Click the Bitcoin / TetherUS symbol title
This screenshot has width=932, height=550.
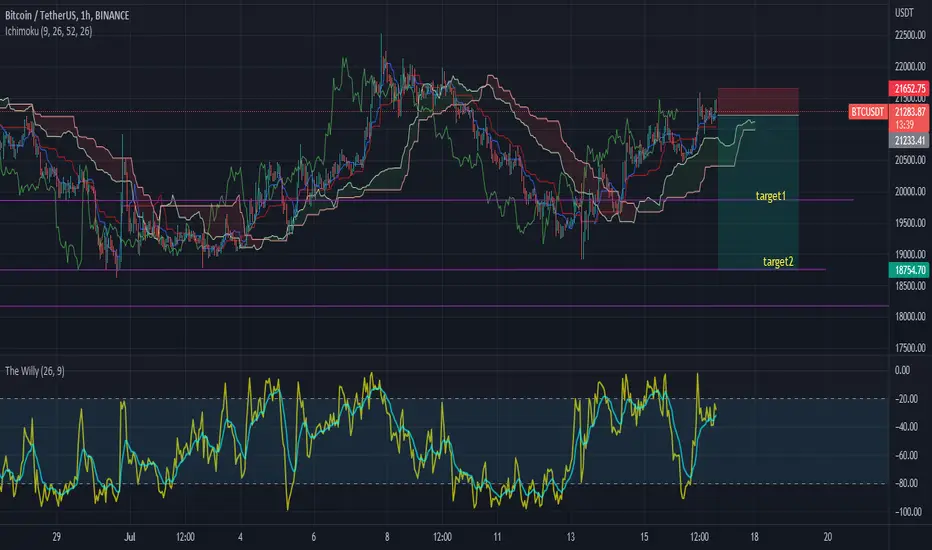coord(67,15)
